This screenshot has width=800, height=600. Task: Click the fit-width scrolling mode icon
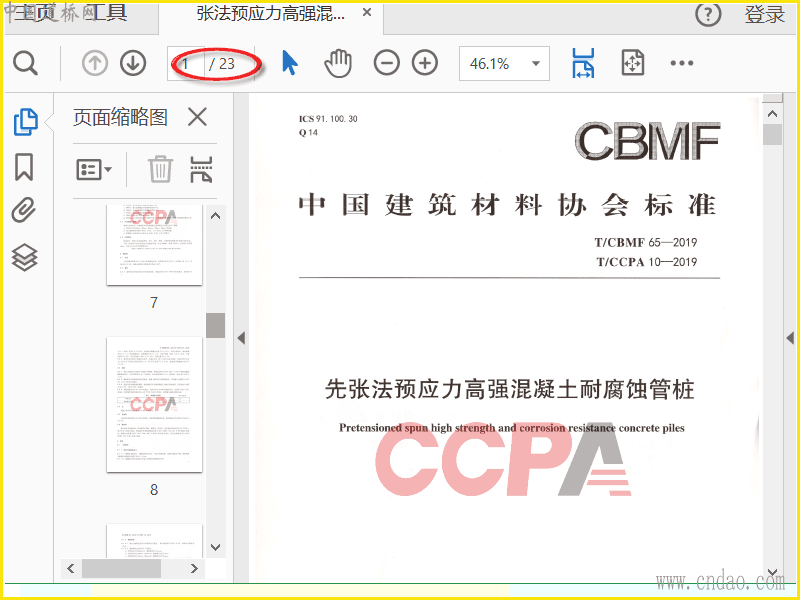tap(583, 64)
